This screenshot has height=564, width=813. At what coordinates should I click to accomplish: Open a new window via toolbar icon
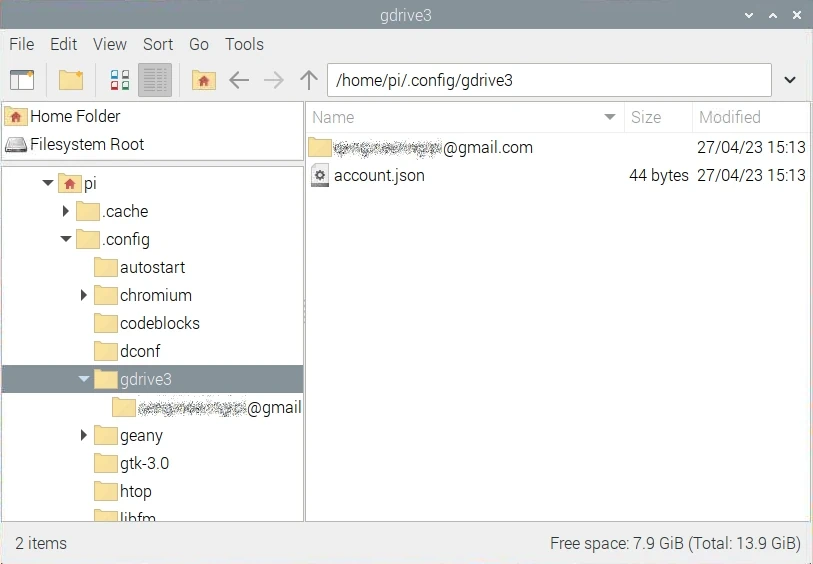22,80
